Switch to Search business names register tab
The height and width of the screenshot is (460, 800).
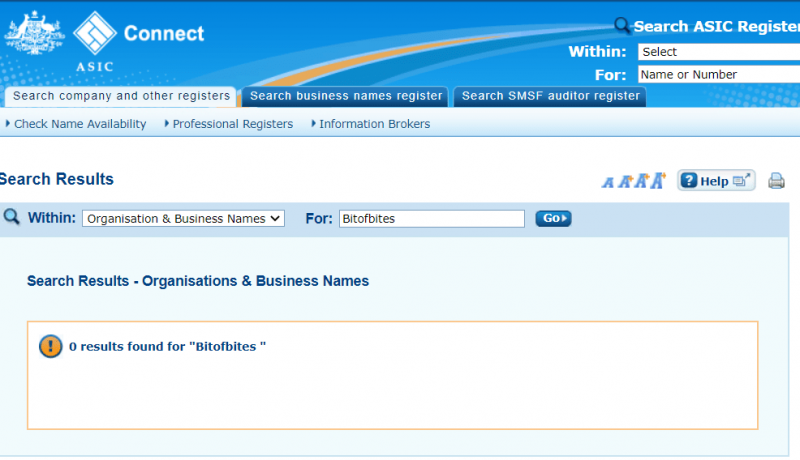click(345, 96)
